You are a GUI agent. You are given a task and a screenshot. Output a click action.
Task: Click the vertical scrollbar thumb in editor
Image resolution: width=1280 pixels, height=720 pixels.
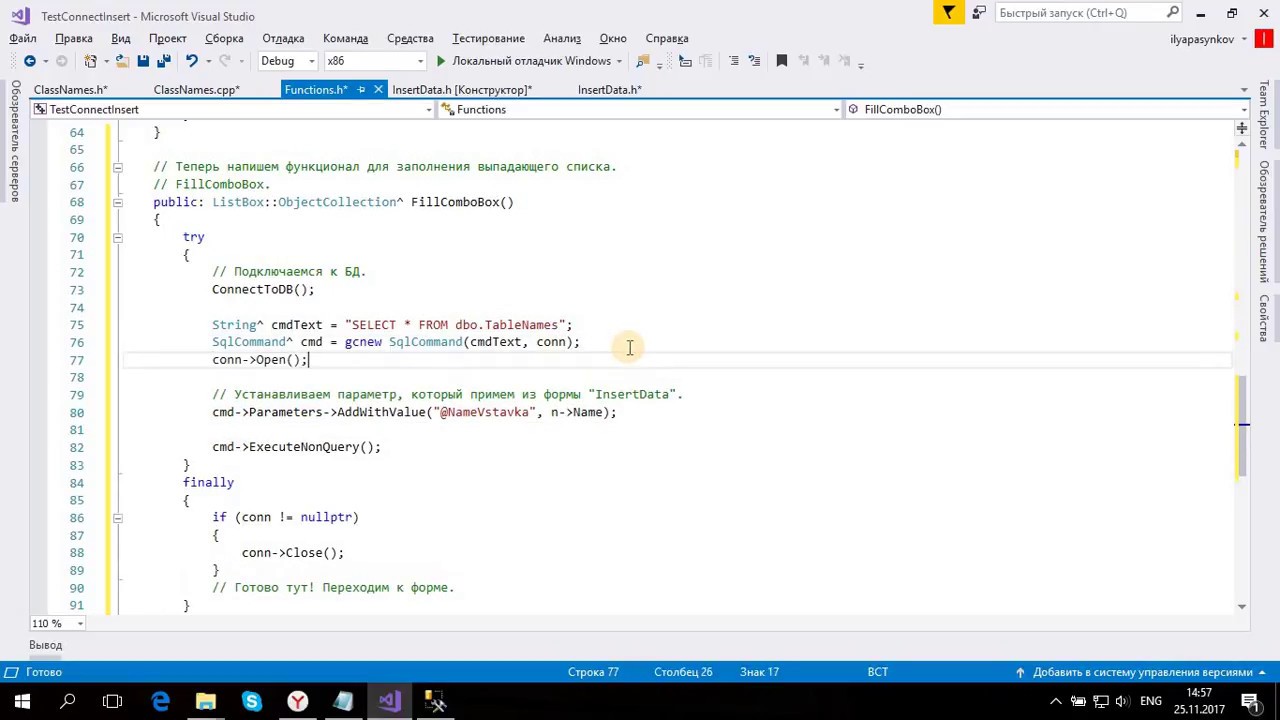tap(1241, 427)
